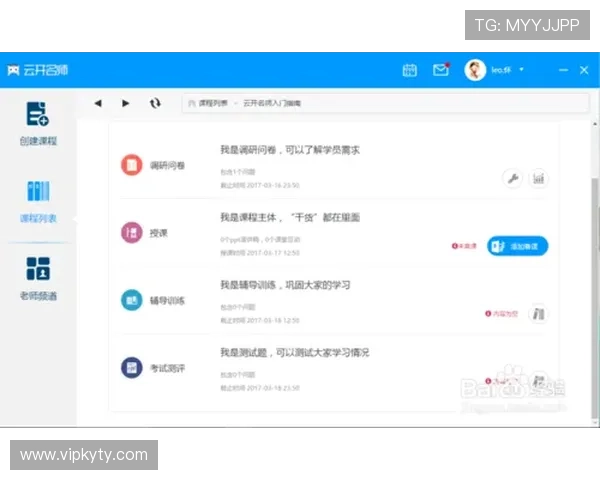Minimize the 云开名师 window
The height and width of the screenshot is (480, 600).
coord(563,70)
